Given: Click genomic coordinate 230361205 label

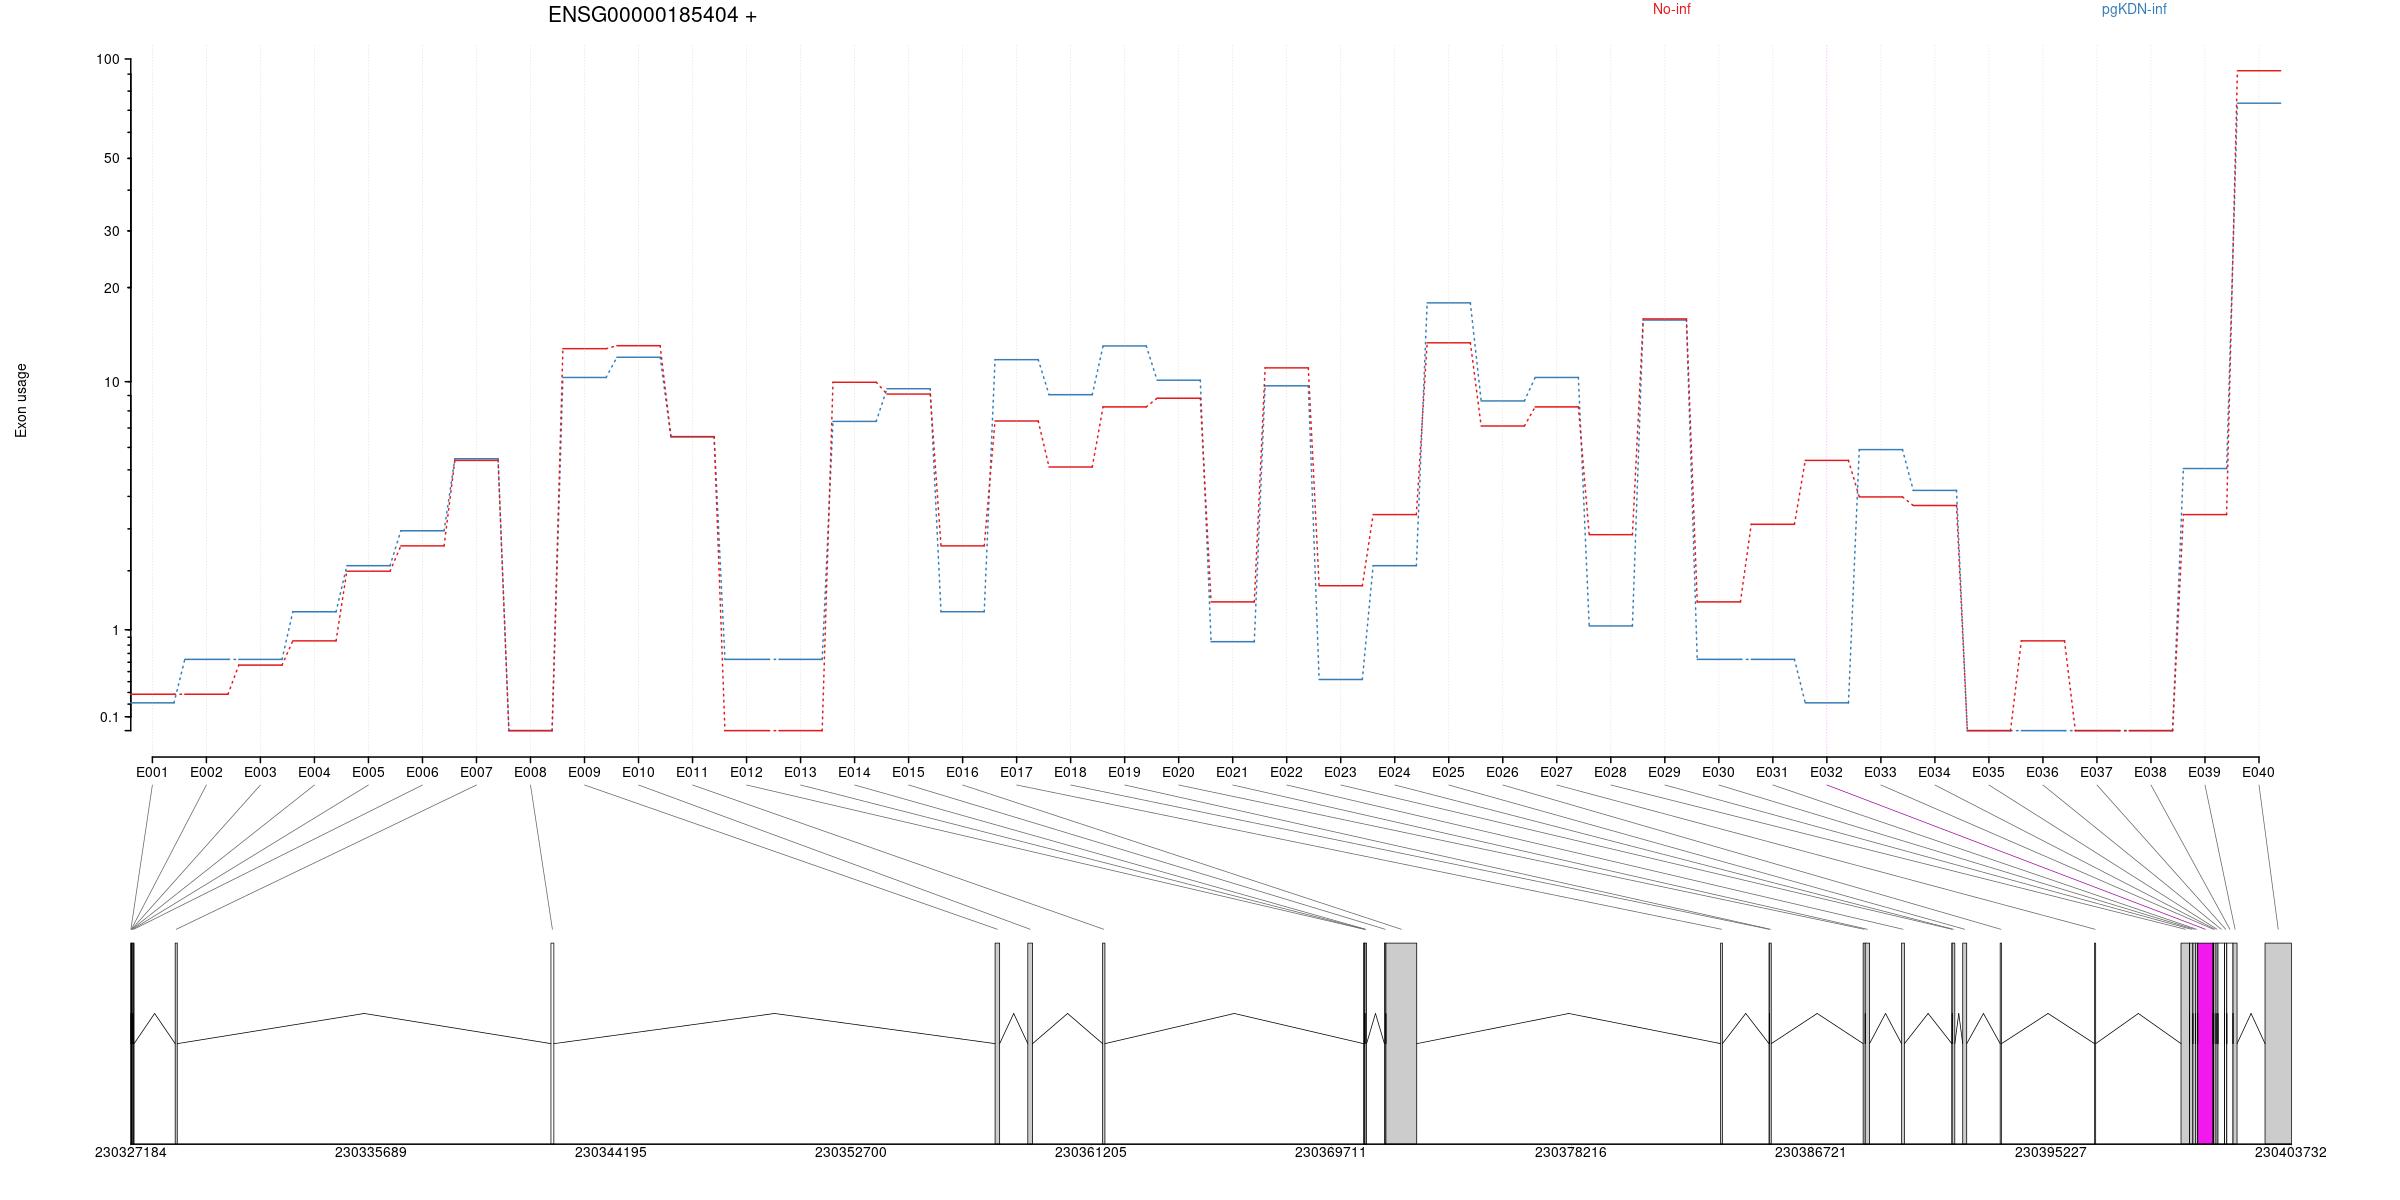Looking at the screenshot, I should click(x=1090, y=1152).
